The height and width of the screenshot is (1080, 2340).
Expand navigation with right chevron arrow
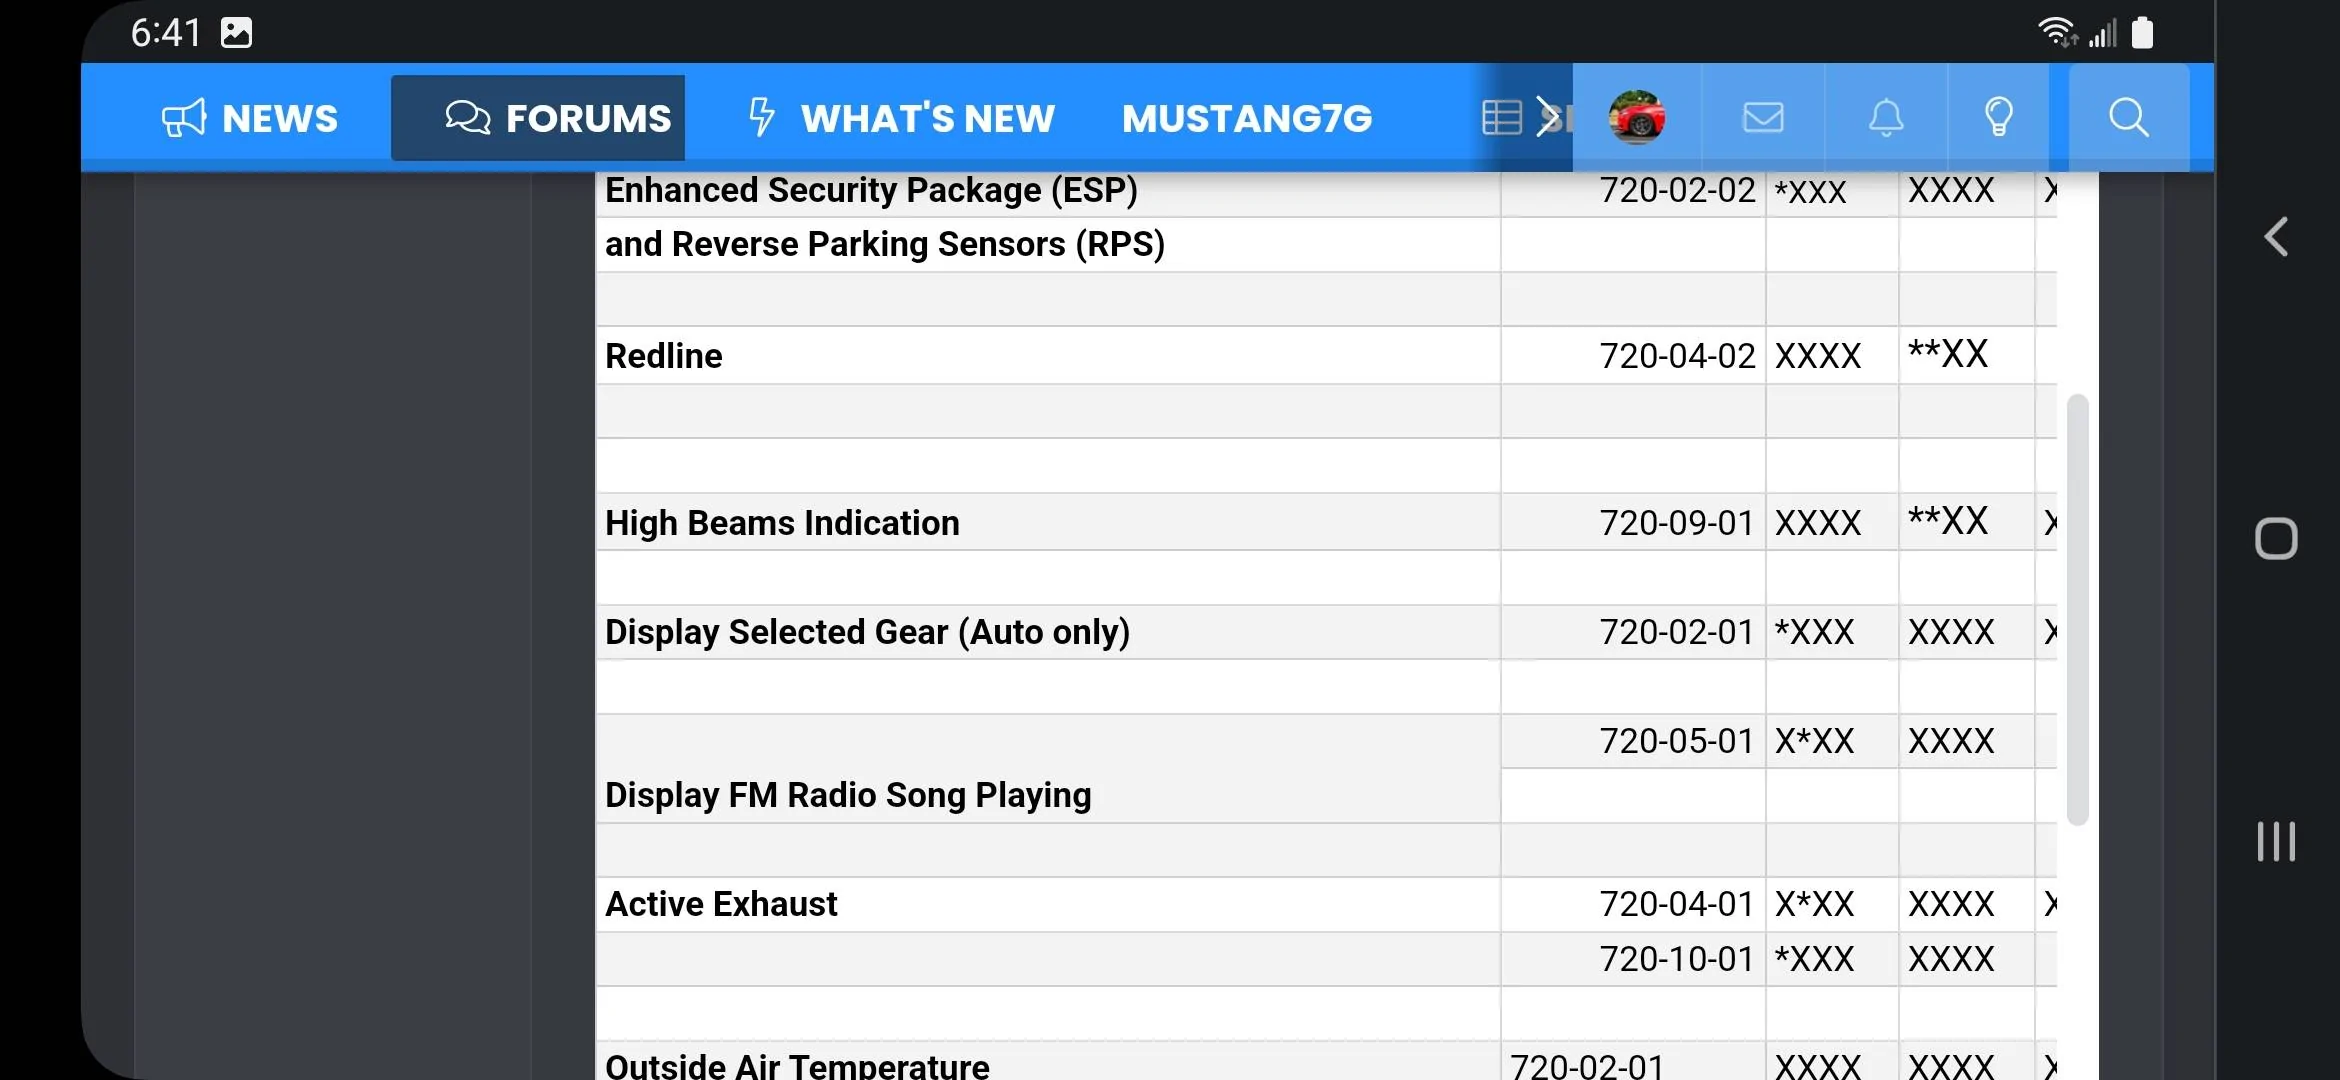[x=1547, y=117]
